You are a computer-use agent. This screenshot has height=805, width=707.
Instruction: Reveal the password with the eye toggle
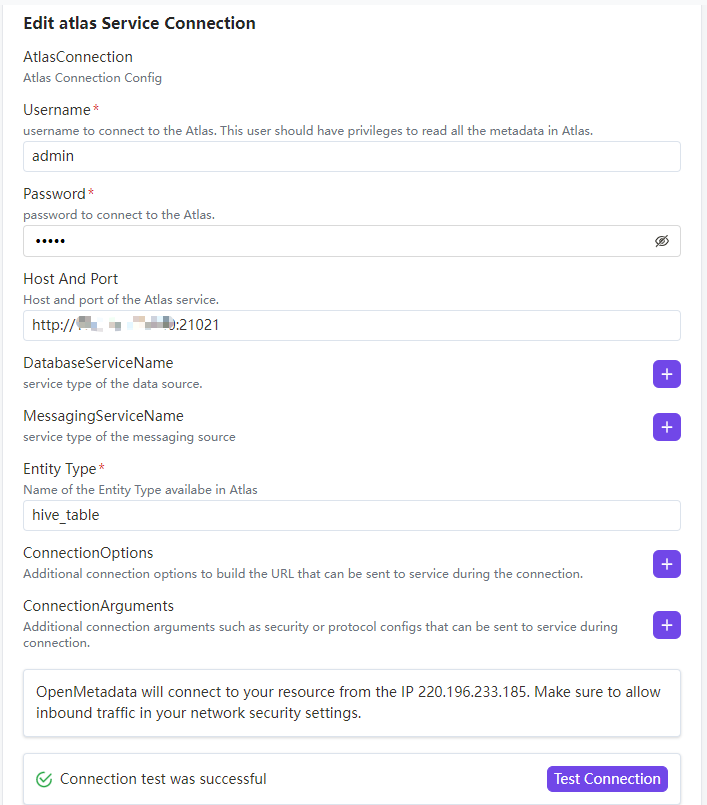pyautogui.click(x=662, y=240)
